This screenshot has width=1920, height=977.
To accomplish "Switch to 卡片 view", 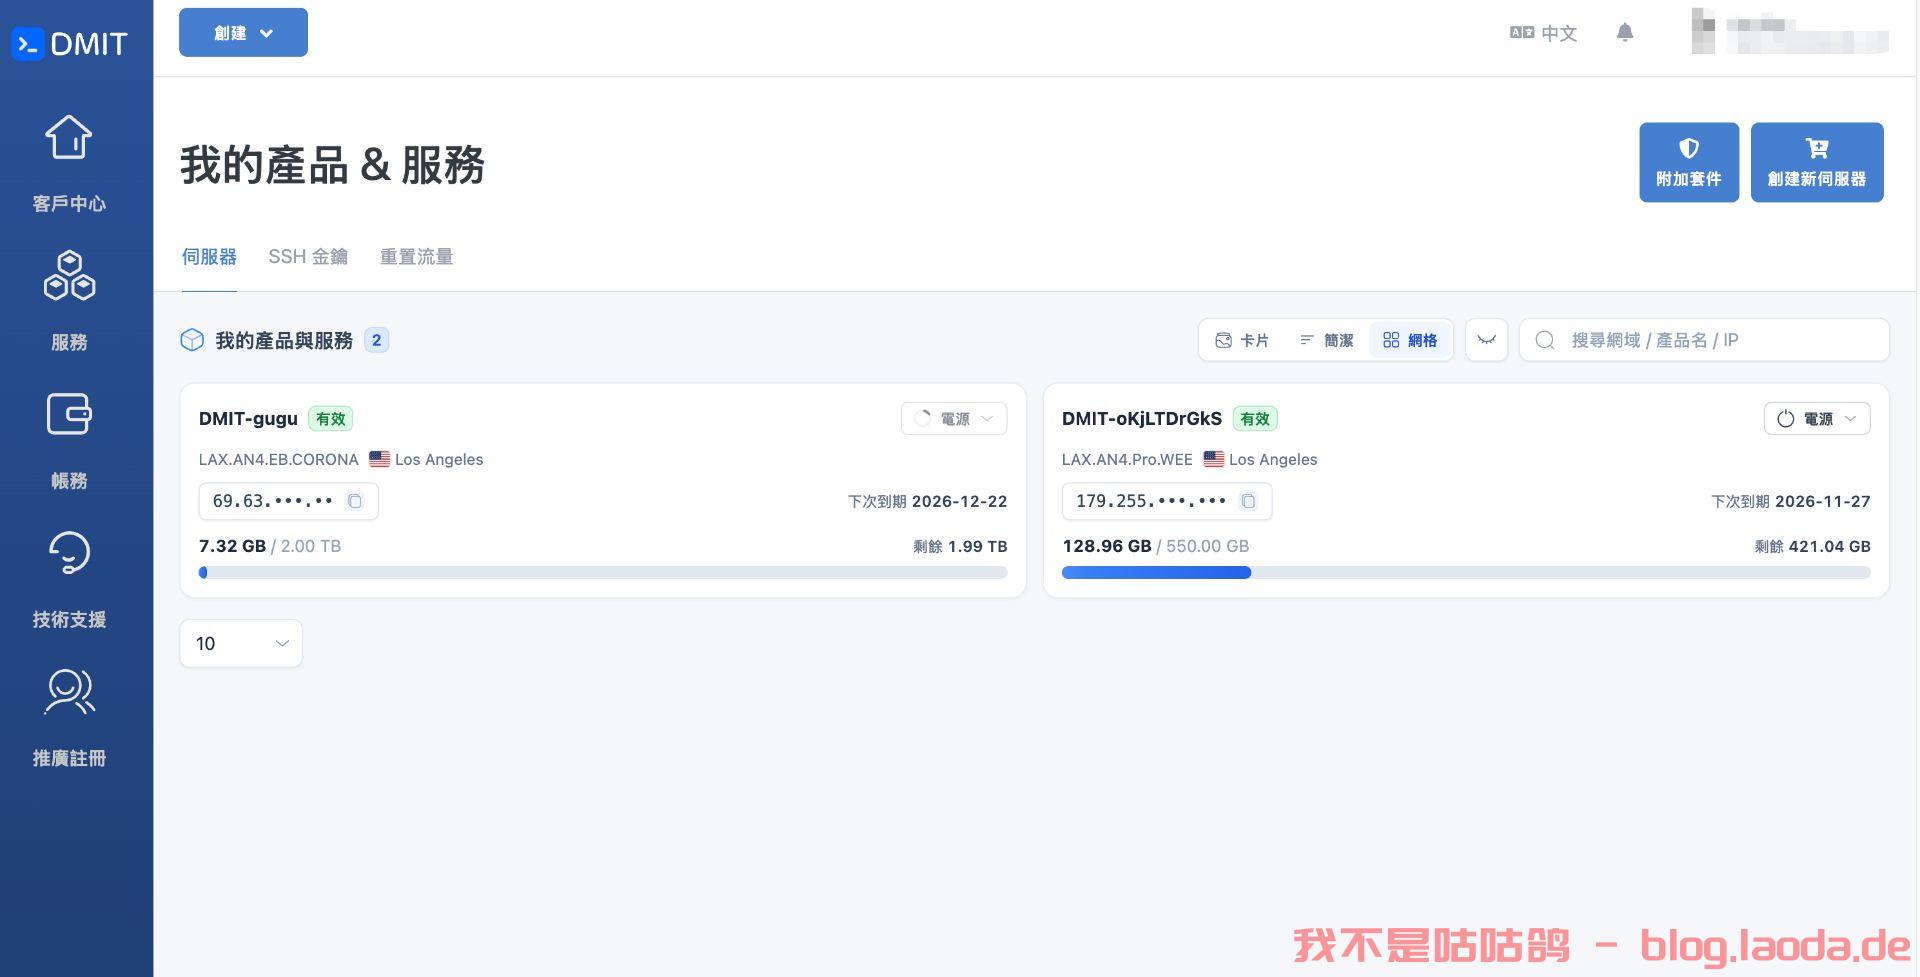I will click(x=1241, y=340).
